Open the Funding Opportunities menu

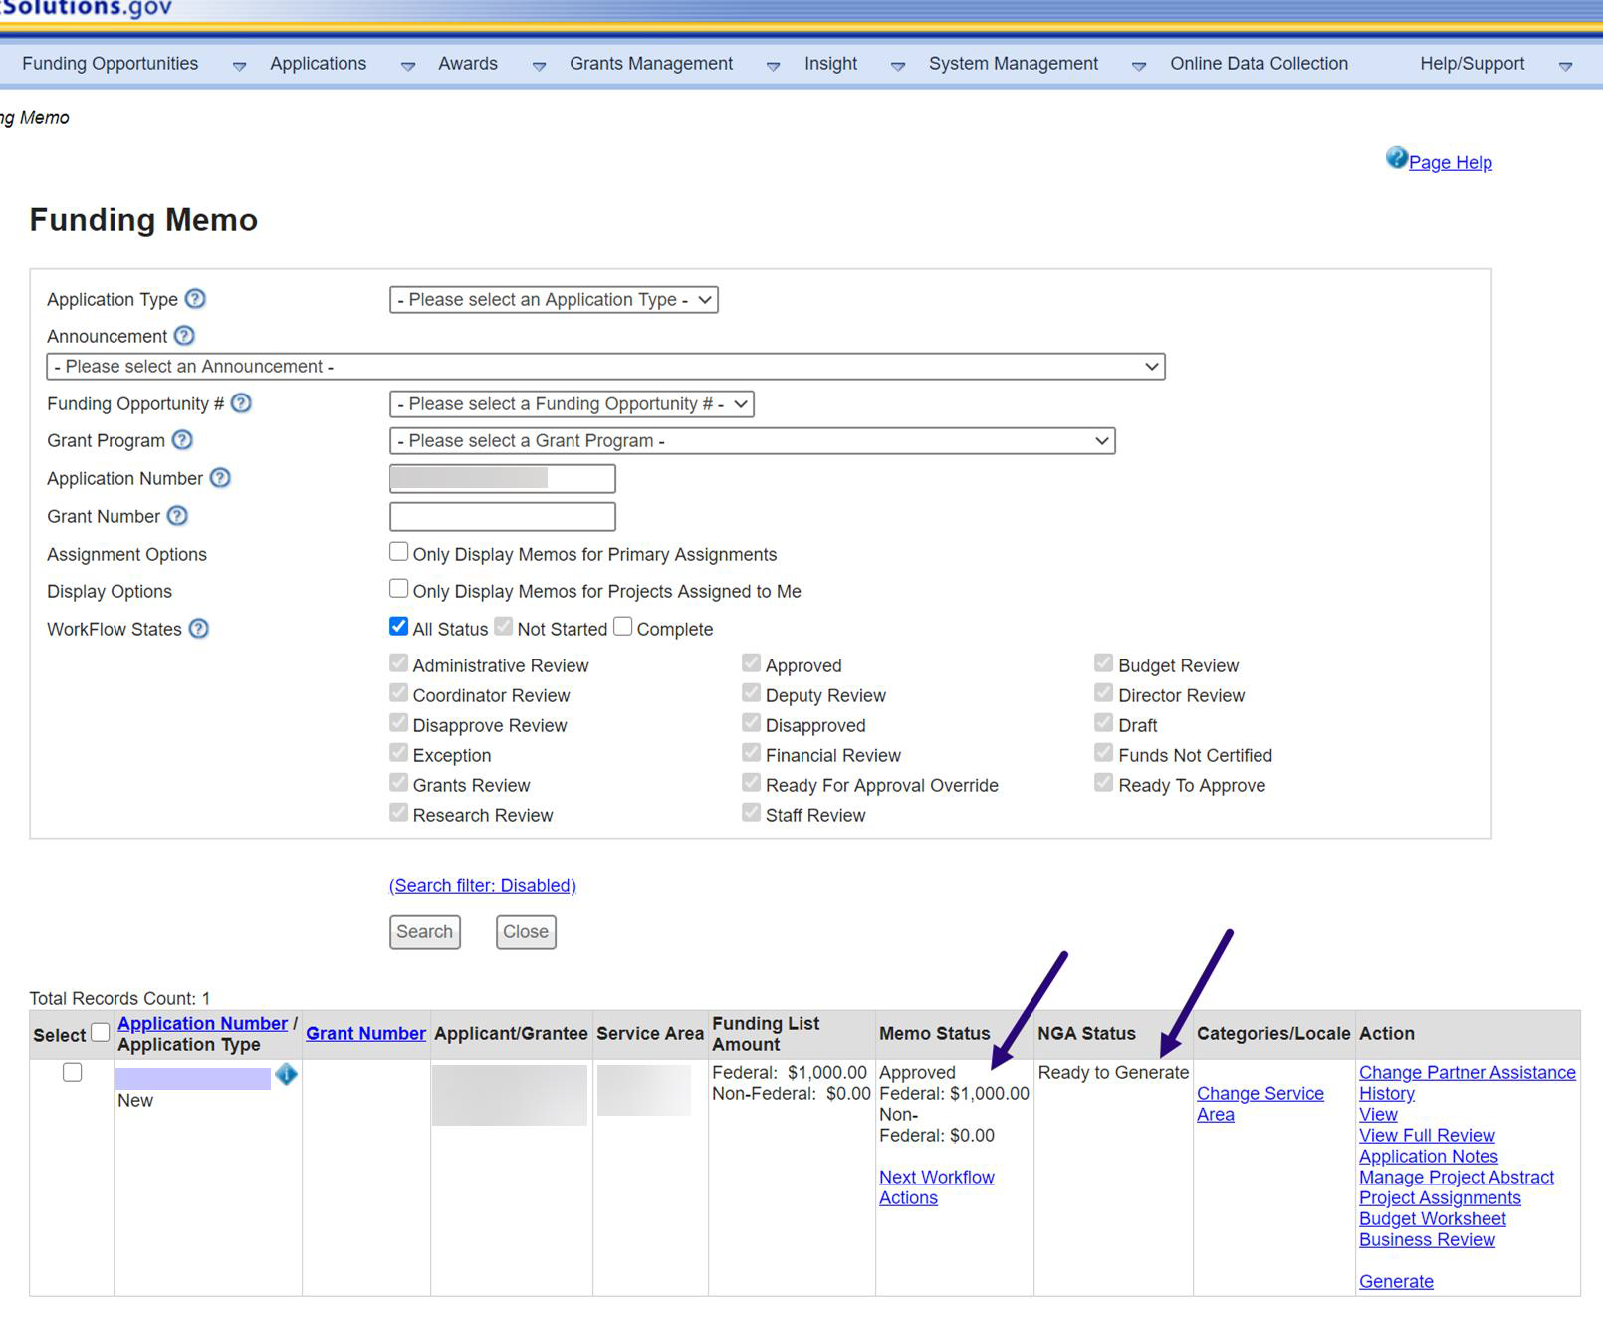coord(110,64)
